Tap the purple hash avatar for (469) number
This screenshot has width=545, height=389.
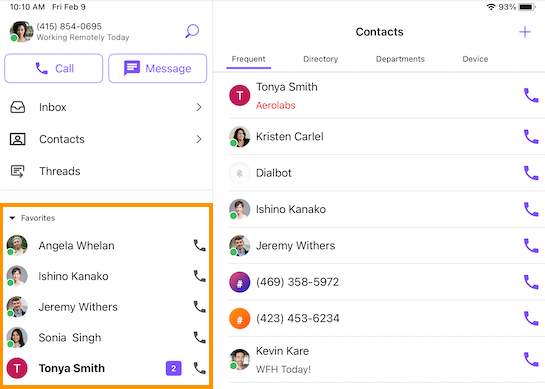(x=239, y=282)
